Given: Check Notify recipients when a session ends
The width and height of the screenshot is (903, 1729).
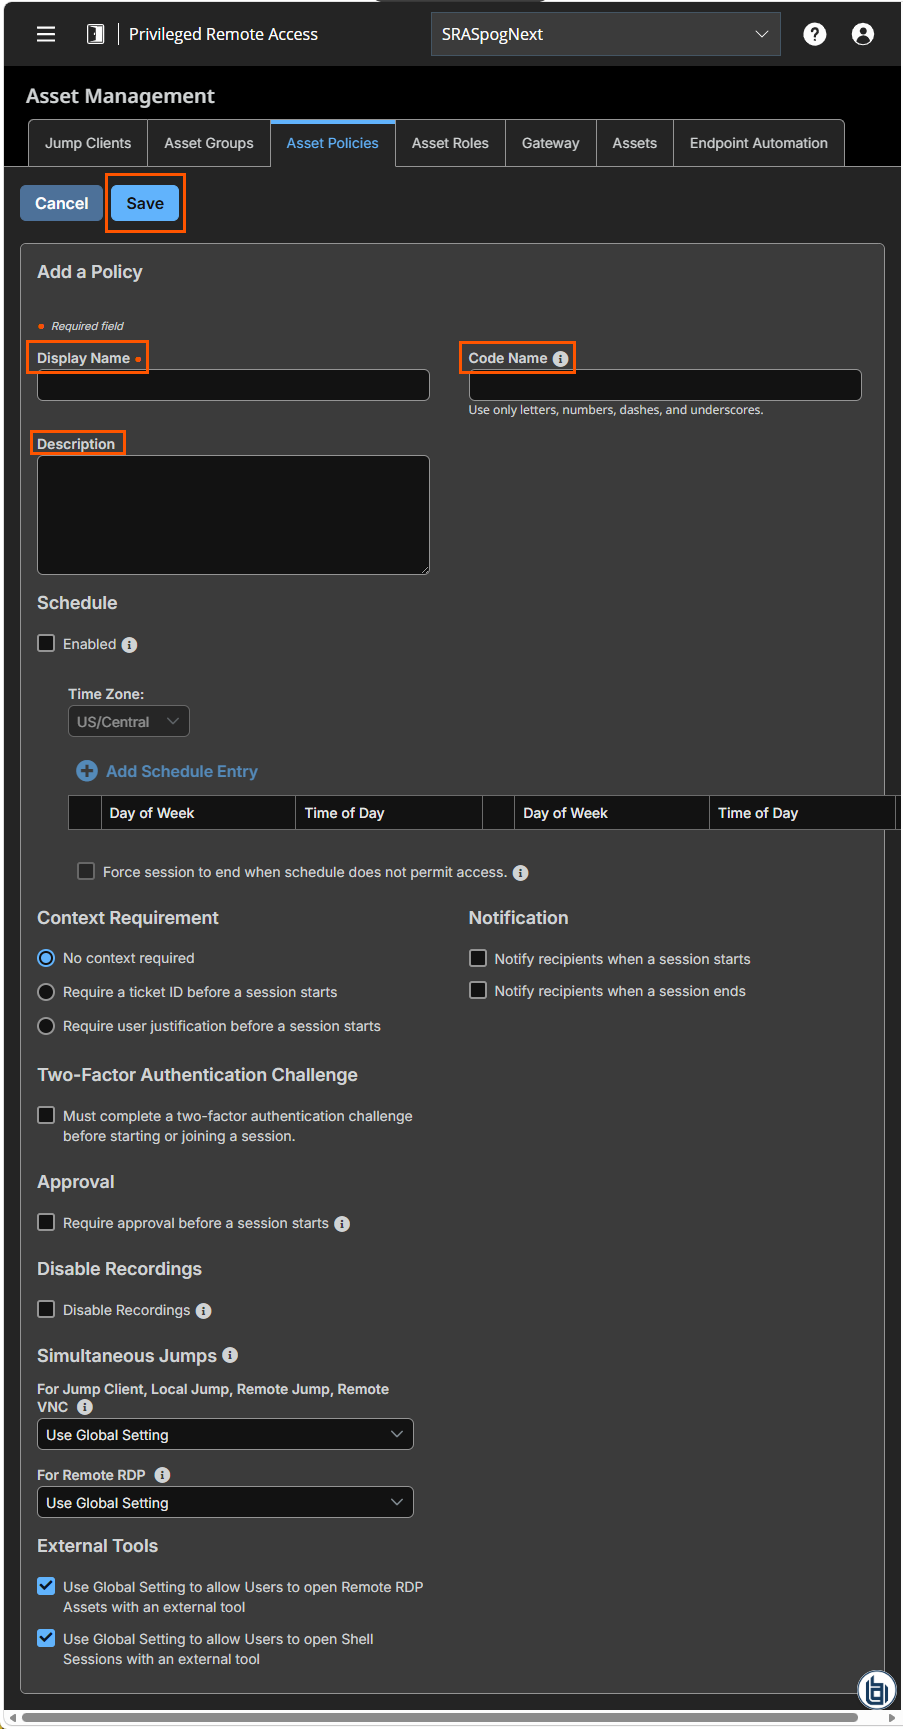Looking at the screenshot, I should [478, 990].
